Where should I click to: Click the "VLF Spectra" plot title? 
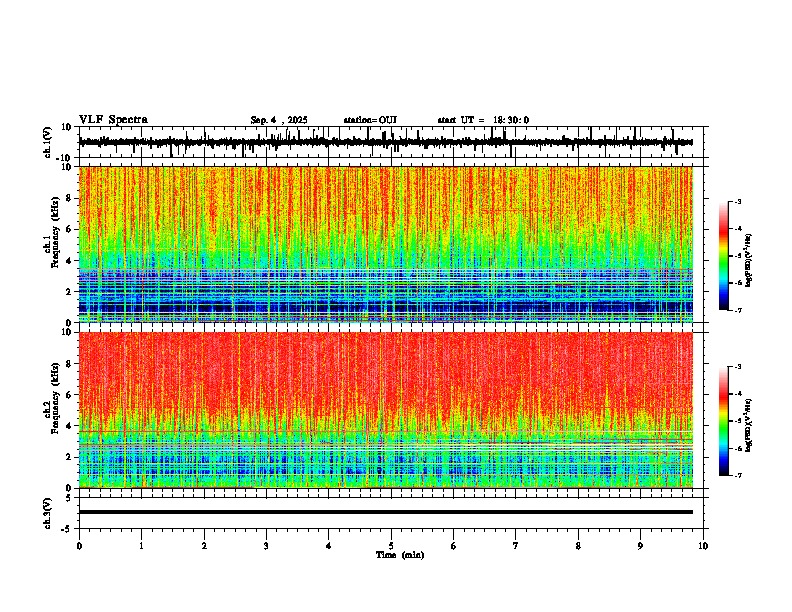pyautogui.click(x=113, y=119)
